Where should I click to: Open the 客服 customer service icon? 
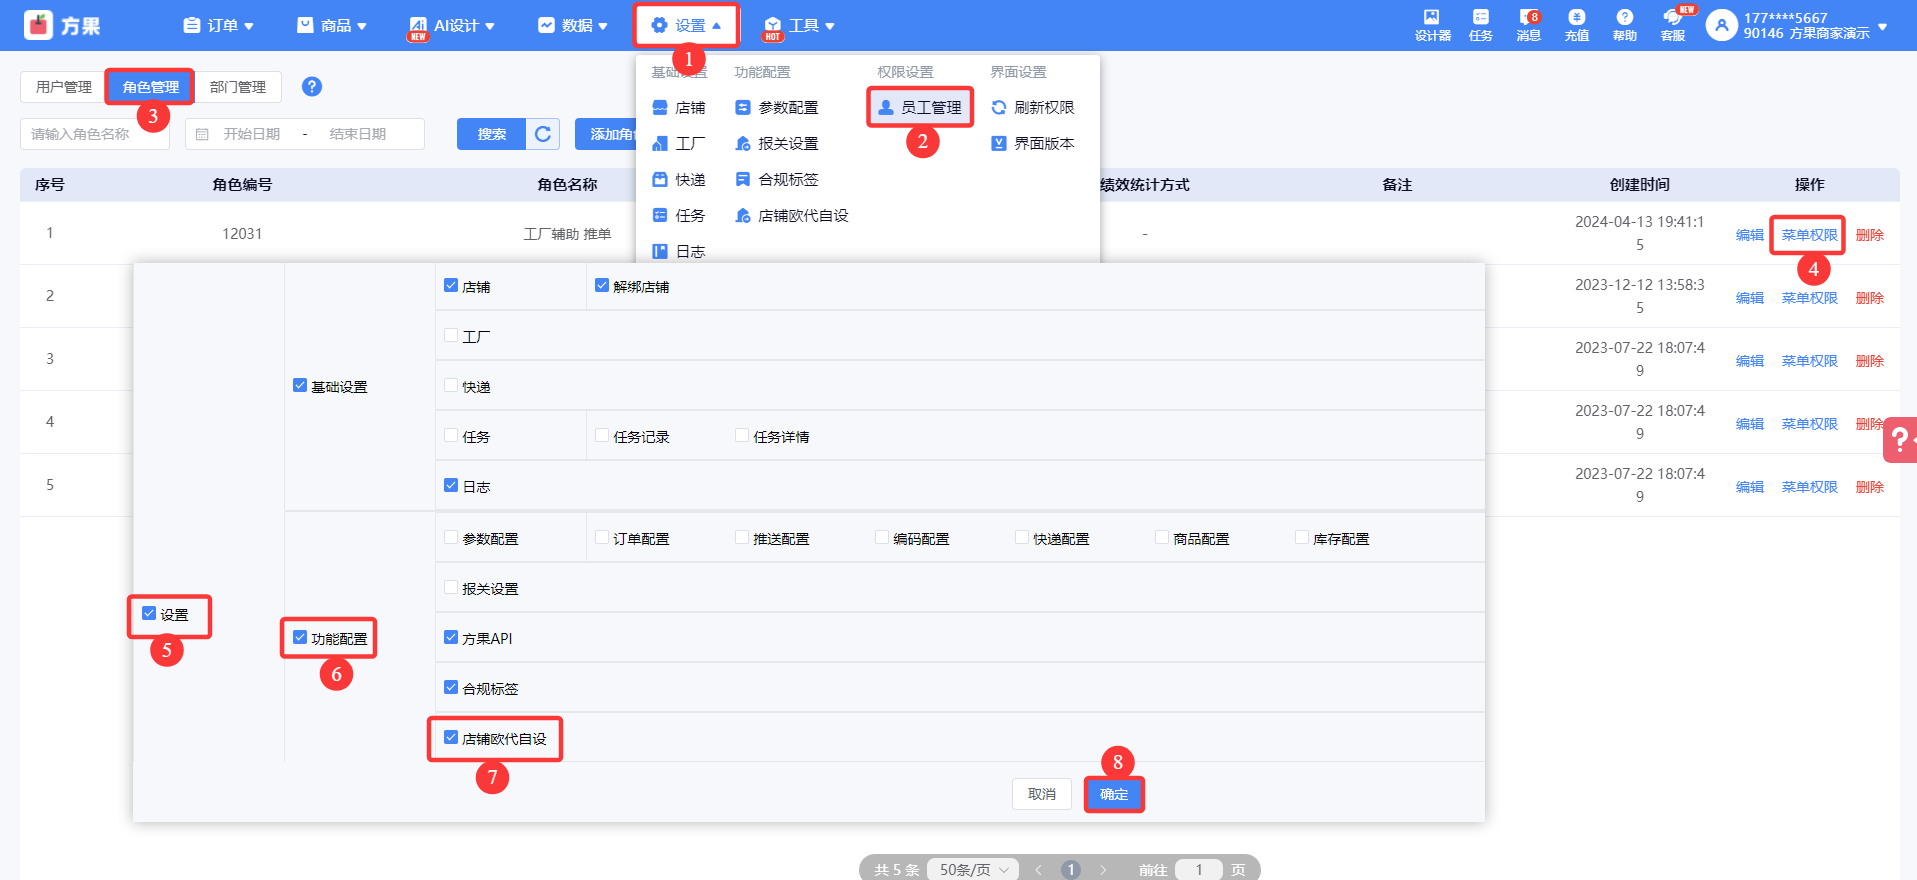point(1672,24)
